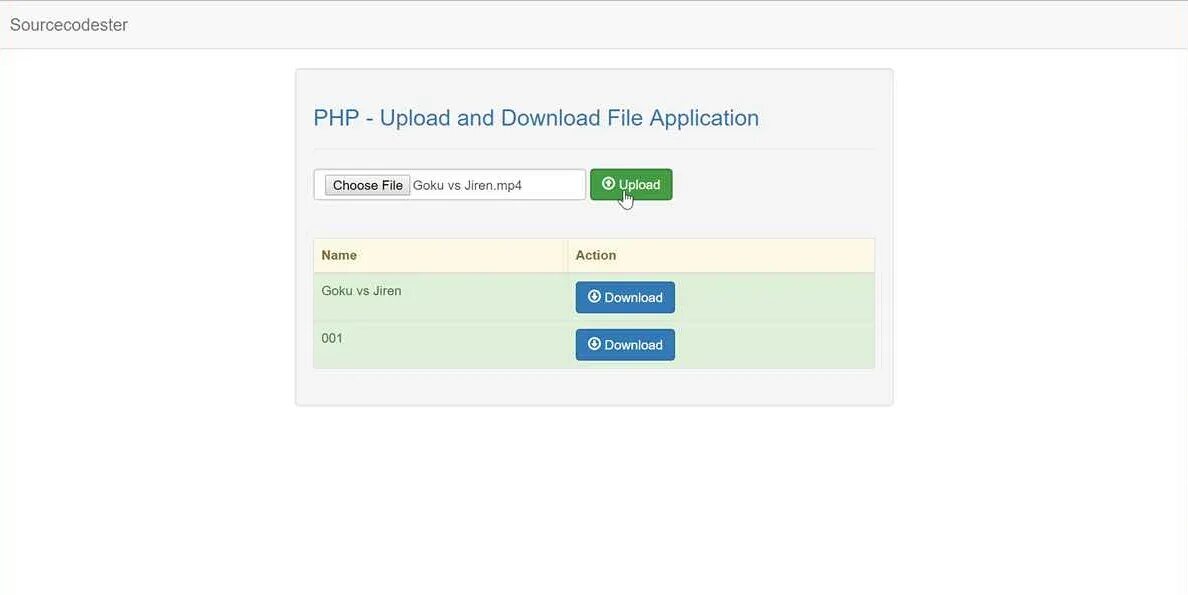Click the Name column header
The height and width of the screenshot is (595, 1188).
click(440, 255)
